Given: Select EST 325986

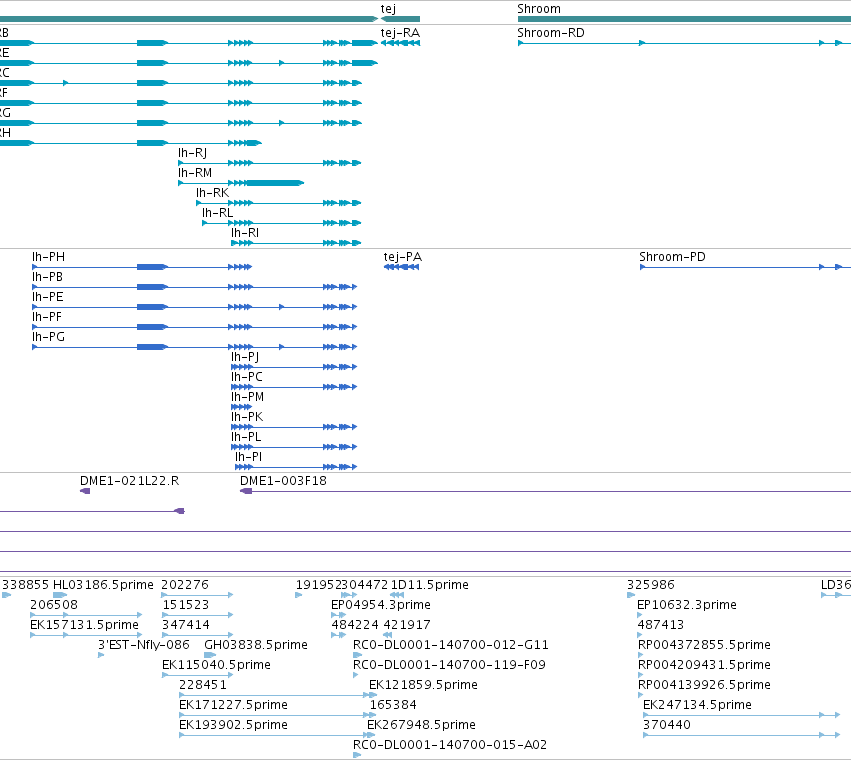Looking at the screenshot, I should [x=651, y=585].
